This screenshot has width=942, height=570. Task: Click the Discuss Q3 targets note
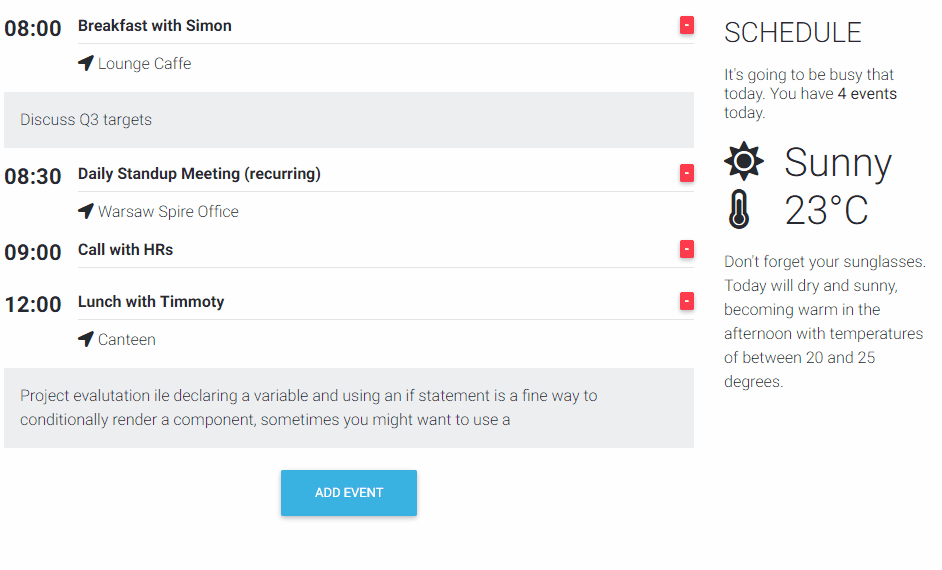86,120
